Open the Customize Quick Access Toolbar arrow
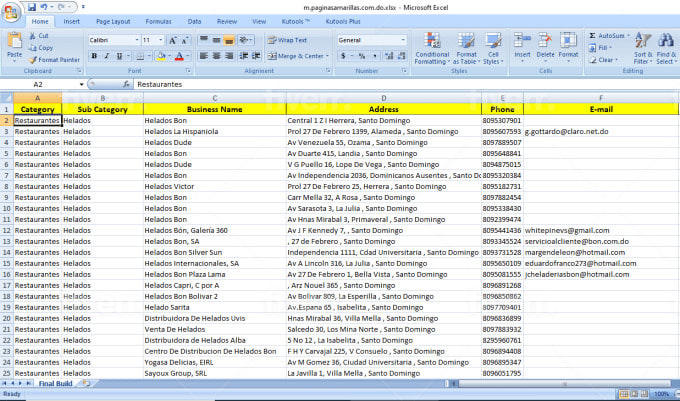The width and height of the screenshot is (680, 401). coord(83,7)
